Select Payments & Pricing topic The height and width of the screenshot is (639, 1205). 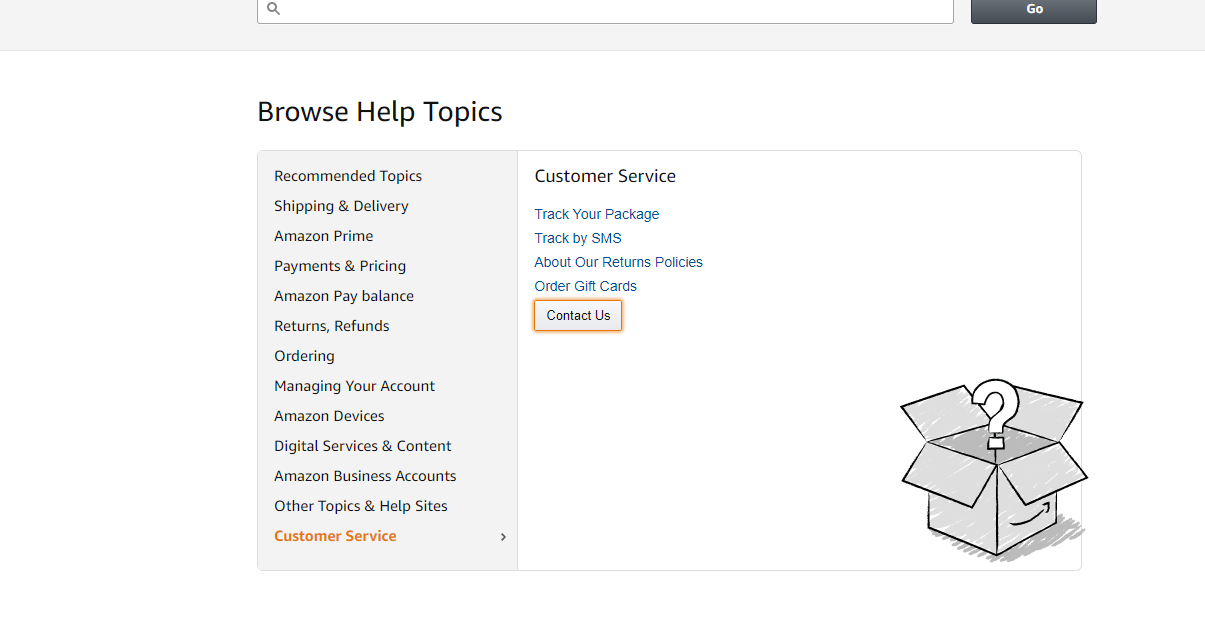click(340, 266)
